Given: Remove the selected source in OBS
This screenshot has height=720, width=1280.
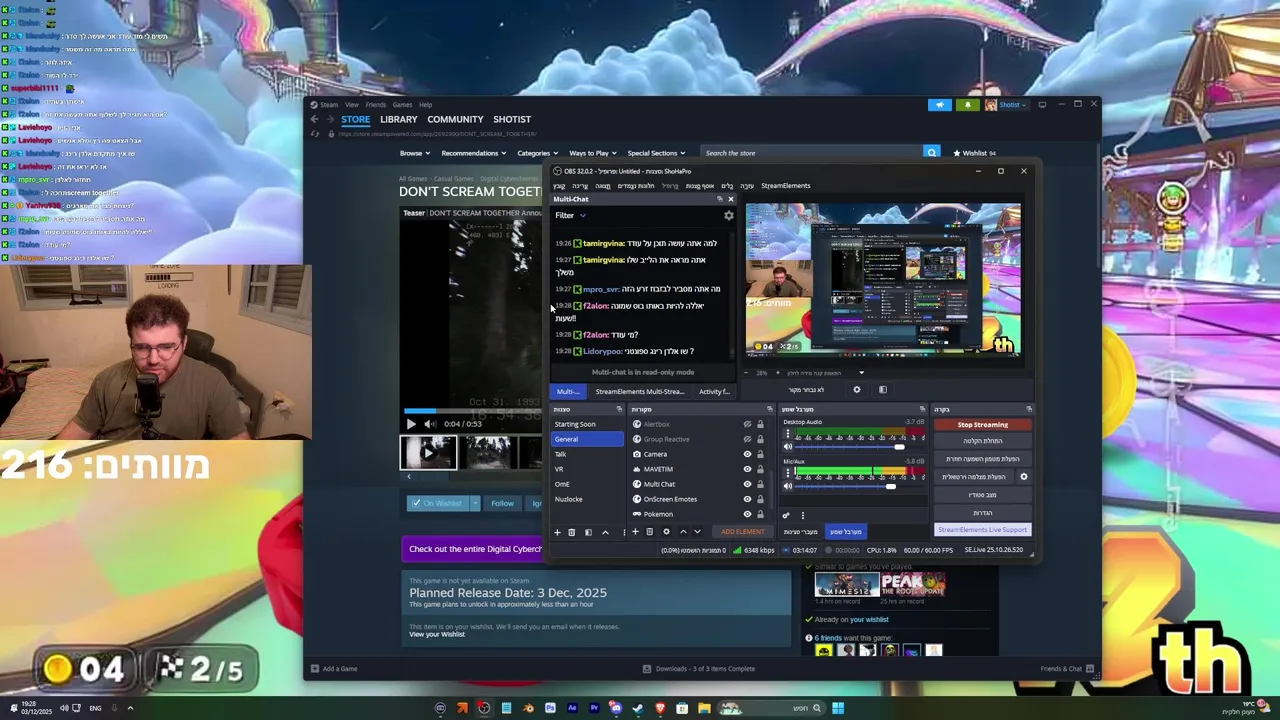Looking at the screenshot, I should [x=649, y=532].
